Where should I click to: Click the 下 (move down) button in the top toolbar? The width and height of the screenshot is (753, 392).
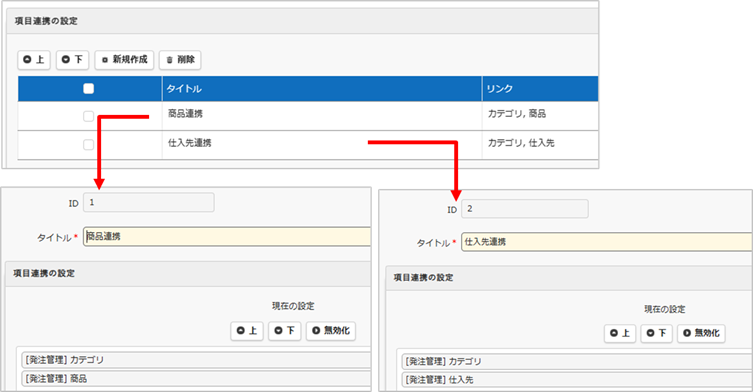(73, 60)
